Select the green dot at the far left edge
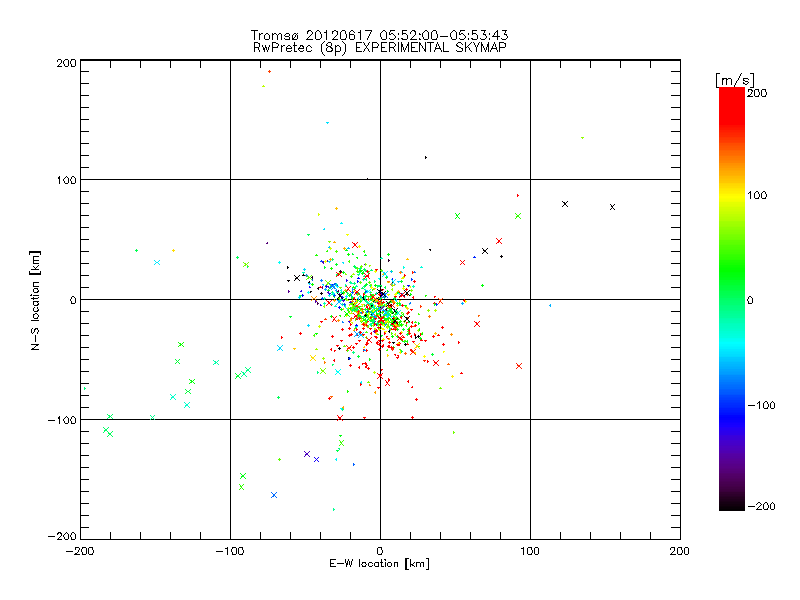Viewport: 800px width, 600px height. [85, 389]
